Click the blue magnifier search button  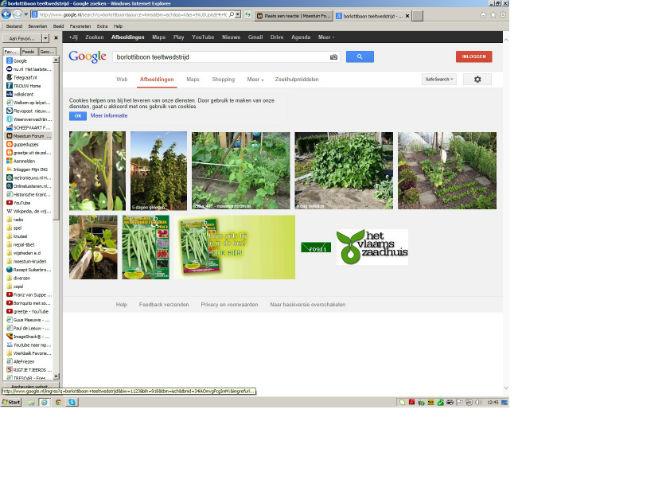click(360, 57)
